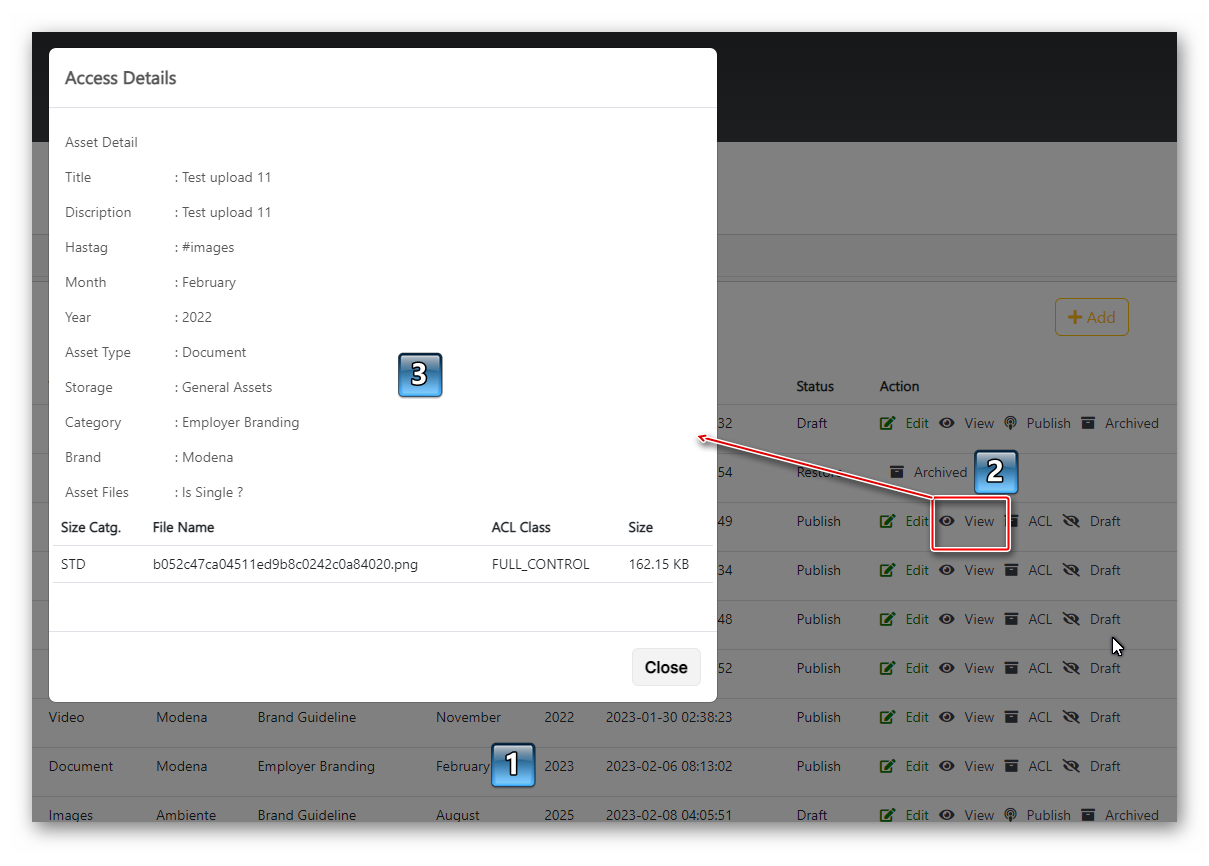Set the 2023-02-06 08:13:02 row to Draft
The width and height of the screenshot is (1209, 866).
click(1091, 766)
